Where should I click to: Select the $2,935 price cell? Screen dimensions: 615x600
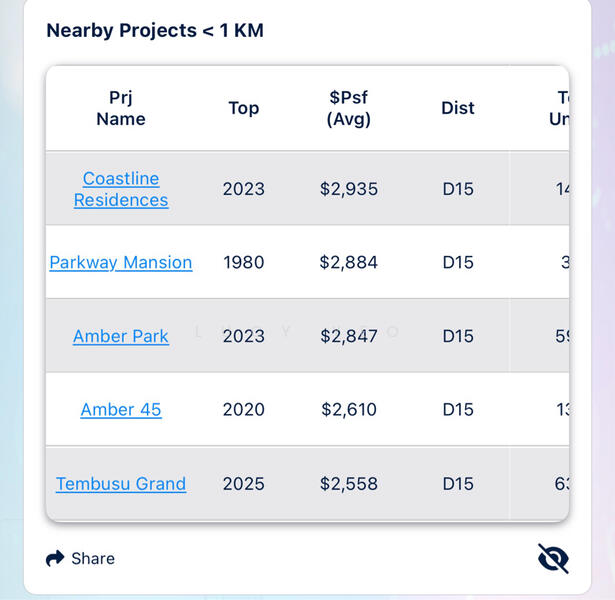click(349, 189)
